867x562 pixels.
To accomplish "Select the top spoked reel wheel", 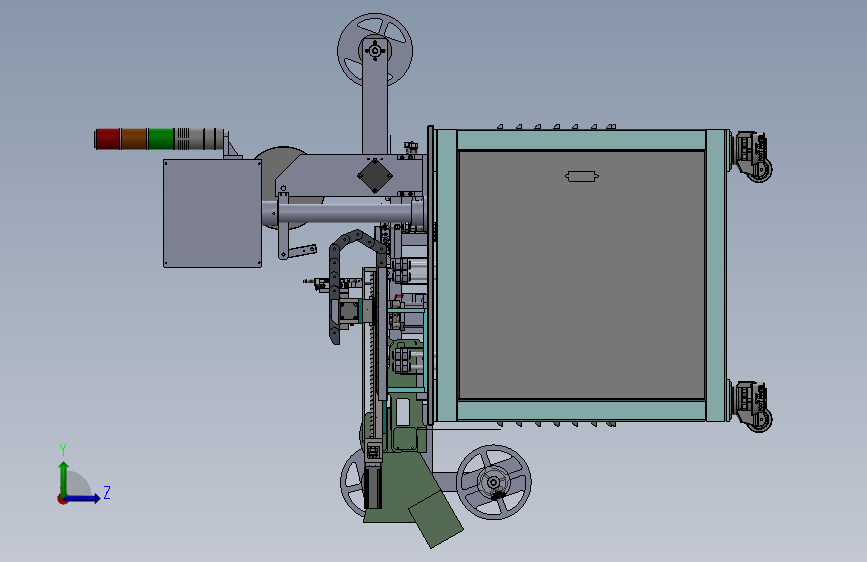I will pyautogui.click(x=375, y=50).
